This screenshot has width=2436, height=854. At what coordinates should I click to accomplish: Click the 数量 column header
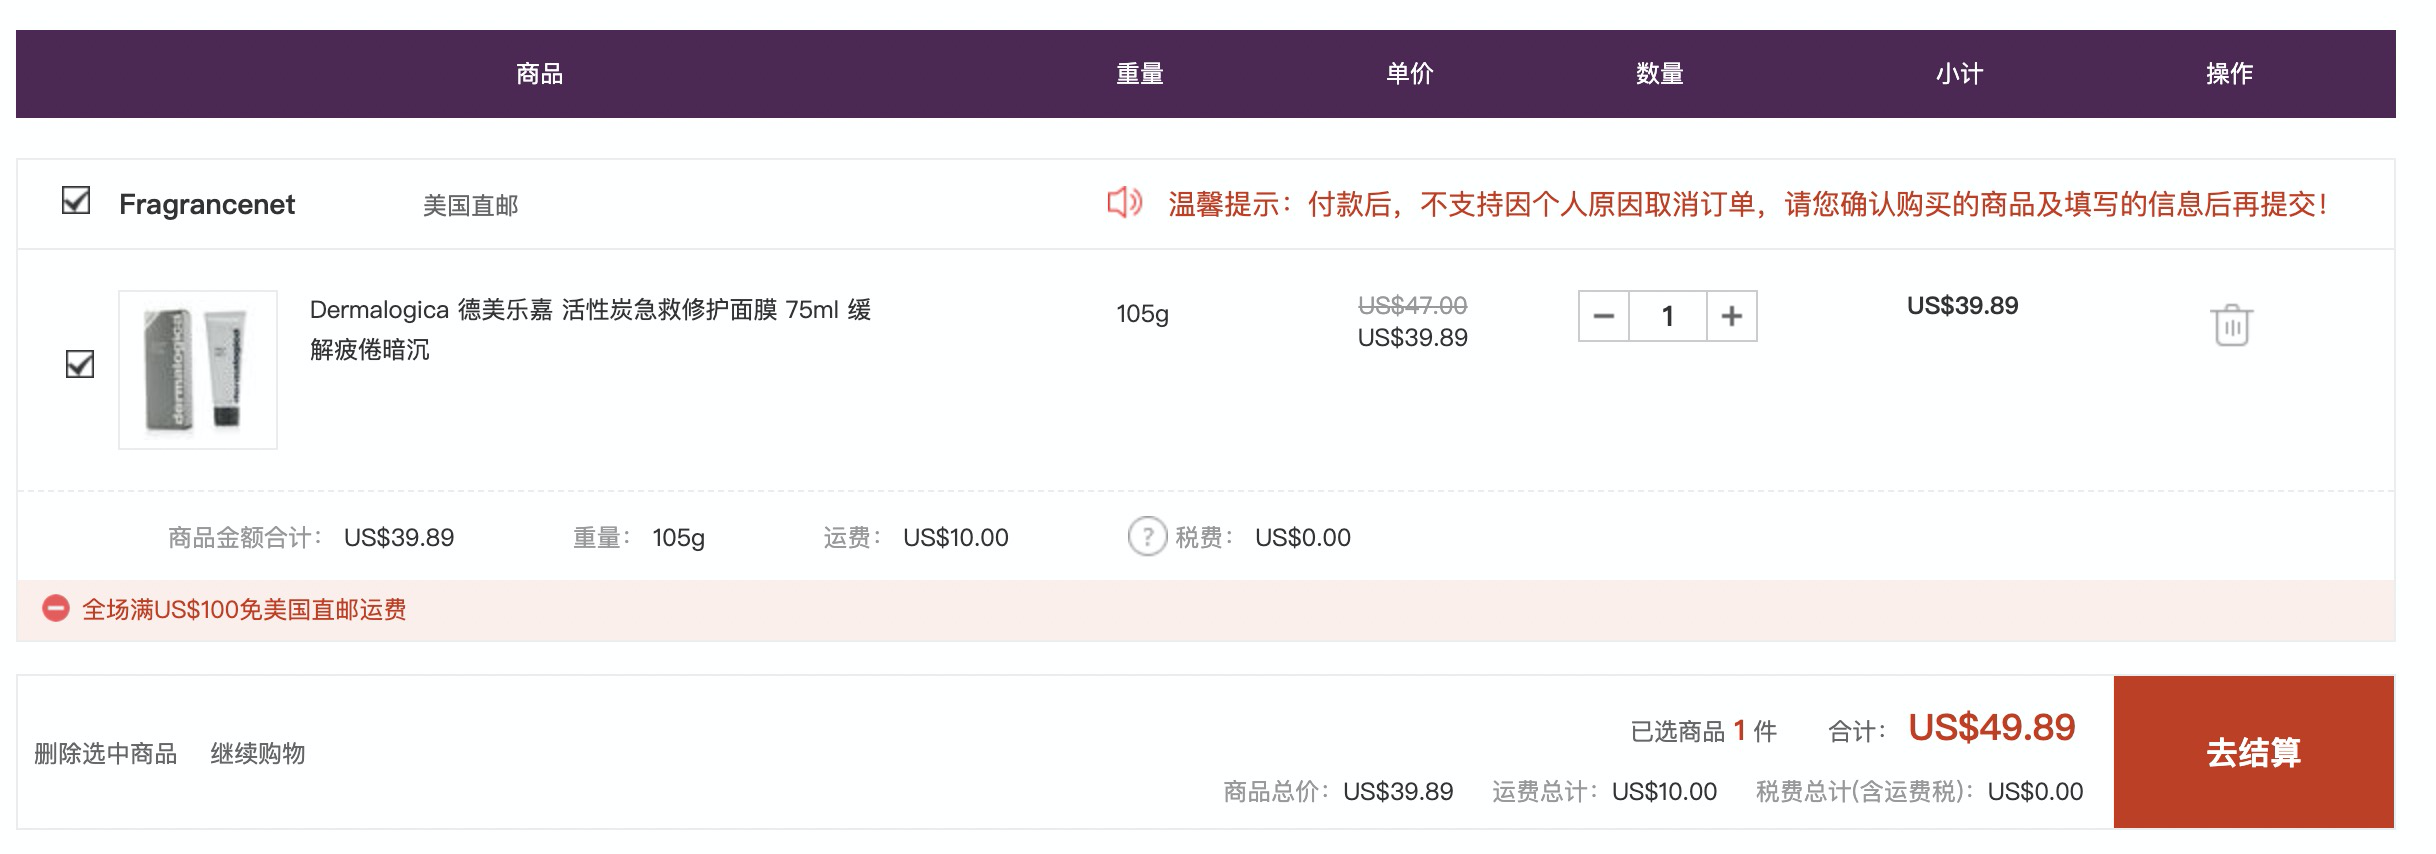(x=1660, y=74)
